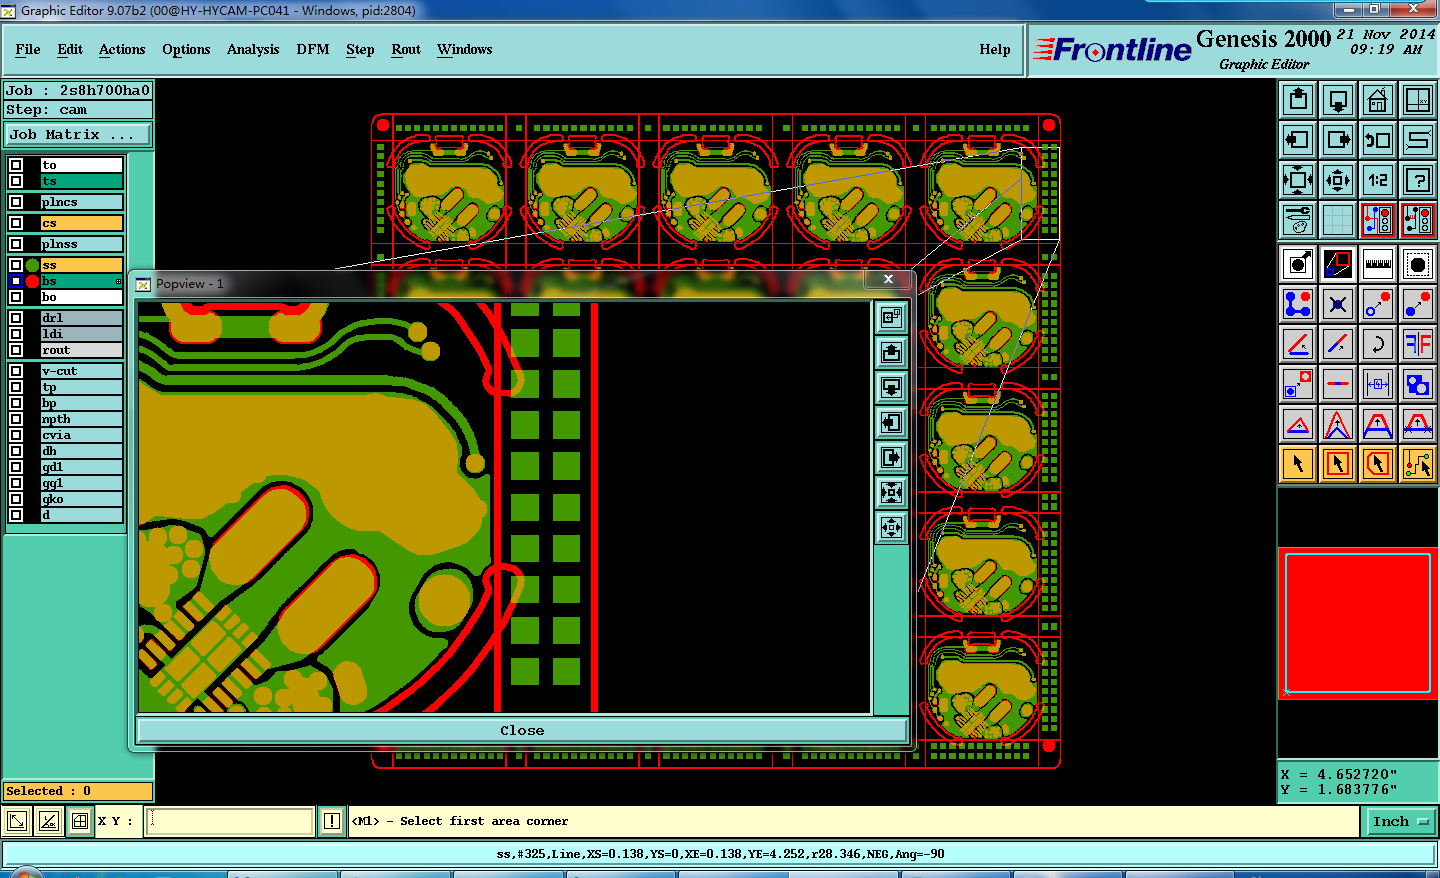The width and height of the screenshot is (1440, 878).
Task: Select the gko layer name
Action: (x=81, y=499)
